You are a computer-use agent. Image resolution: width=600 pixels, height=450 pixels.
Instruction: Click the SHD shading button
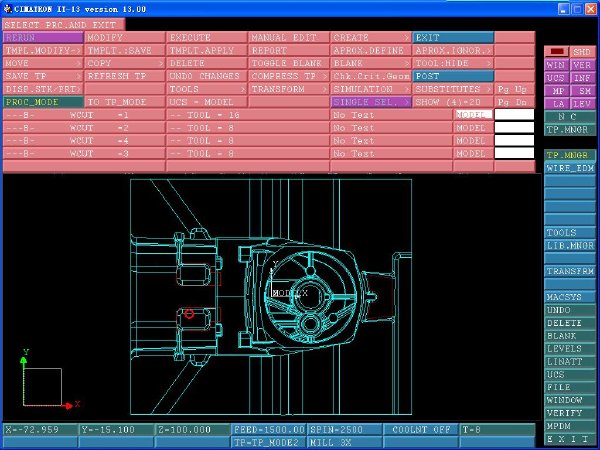[582, 52]
